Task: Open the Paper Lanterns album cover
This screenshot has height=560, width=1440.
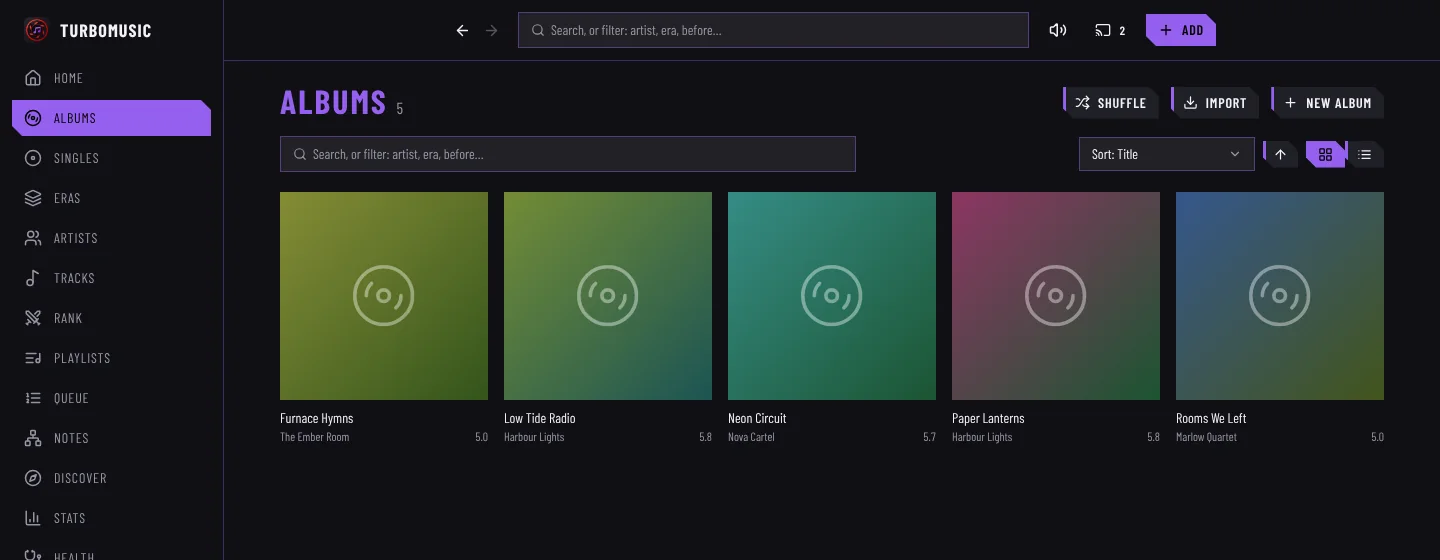Action: point(1056,296)
